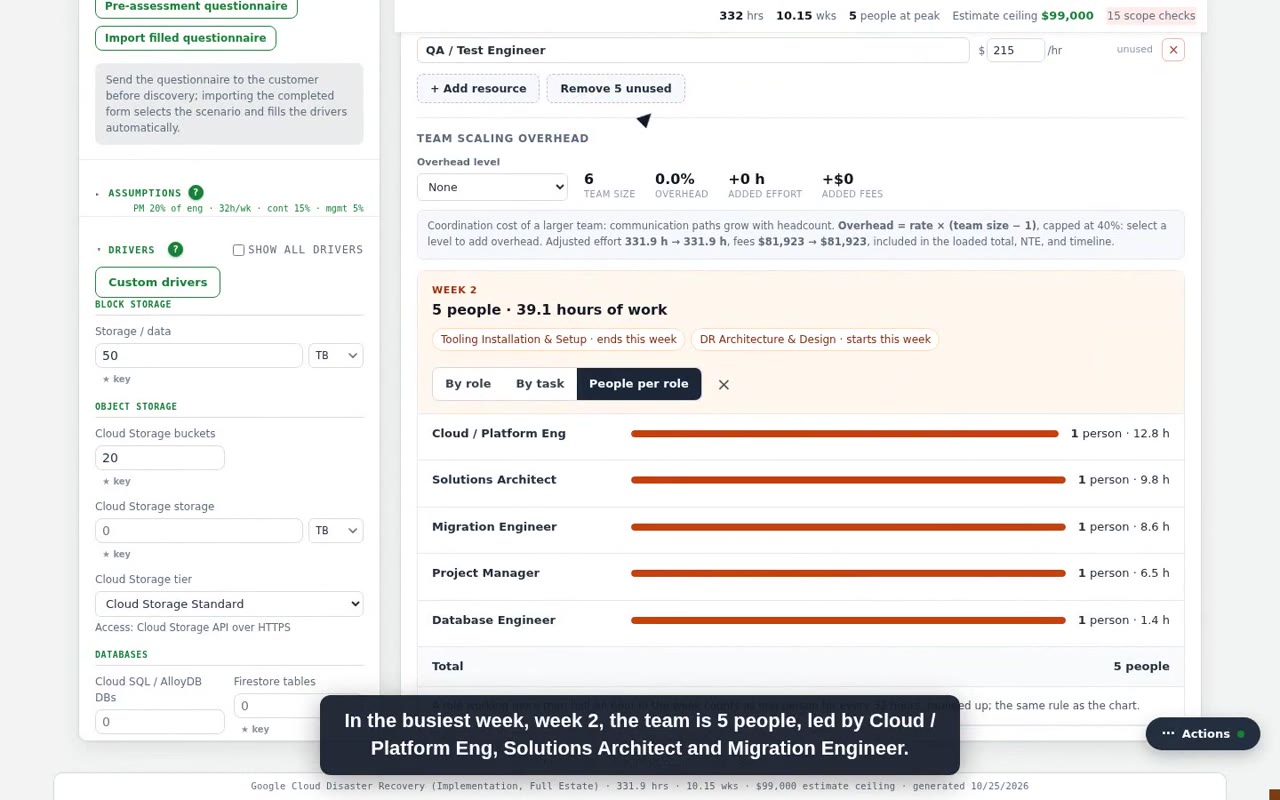Edit the Cloud SQL / AlloyDB DBs field
The height and width of the screenshot is (800, 1280).
160,722
